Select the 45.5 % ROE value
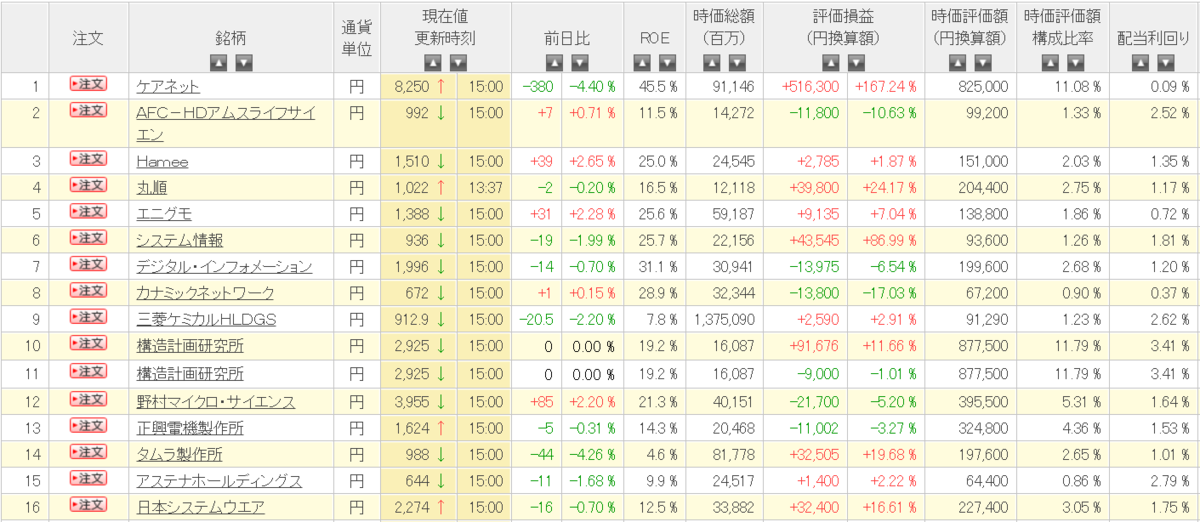This screenshot has width=1200, height=522. 655,87
